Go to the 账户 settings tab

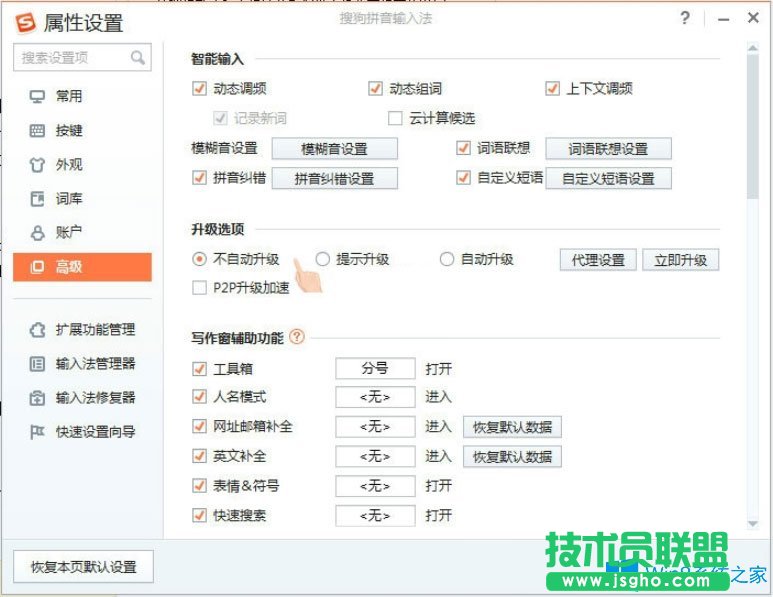82,233
